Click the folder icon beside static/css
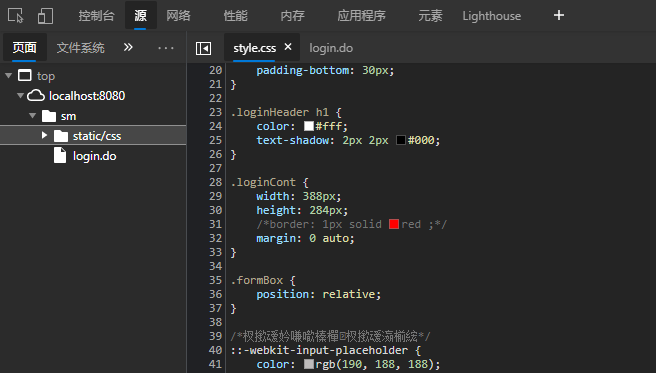 pos(61,136)
